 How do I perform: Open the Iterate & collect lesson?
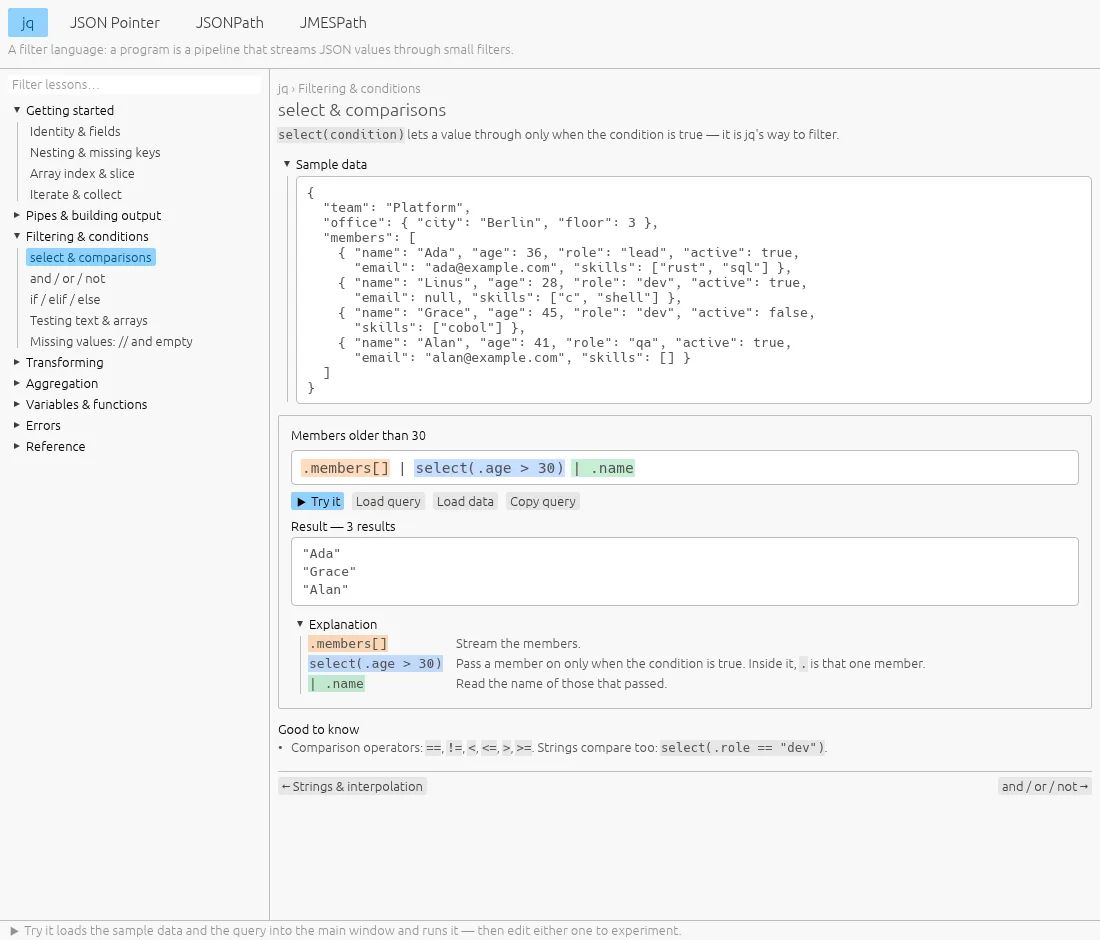pos(76,194)
